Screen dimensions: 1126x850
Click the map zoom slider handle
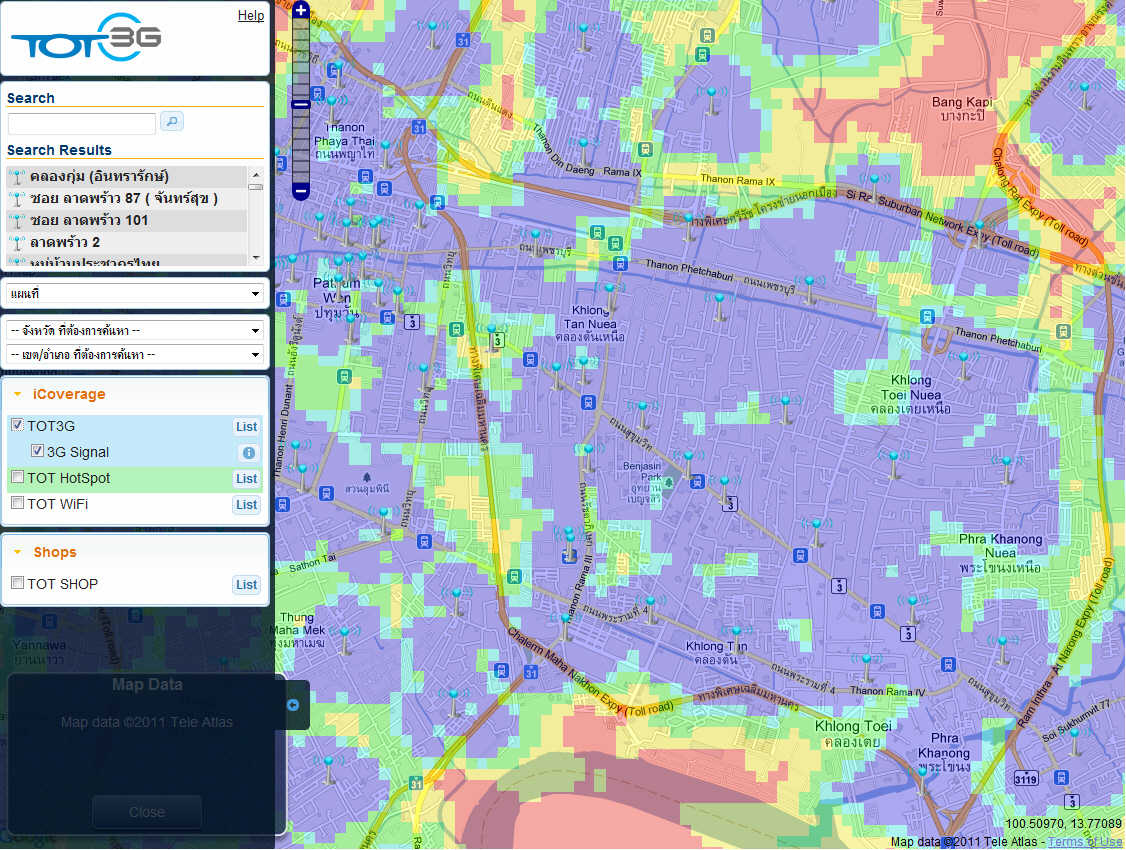(x=301, y=104)
